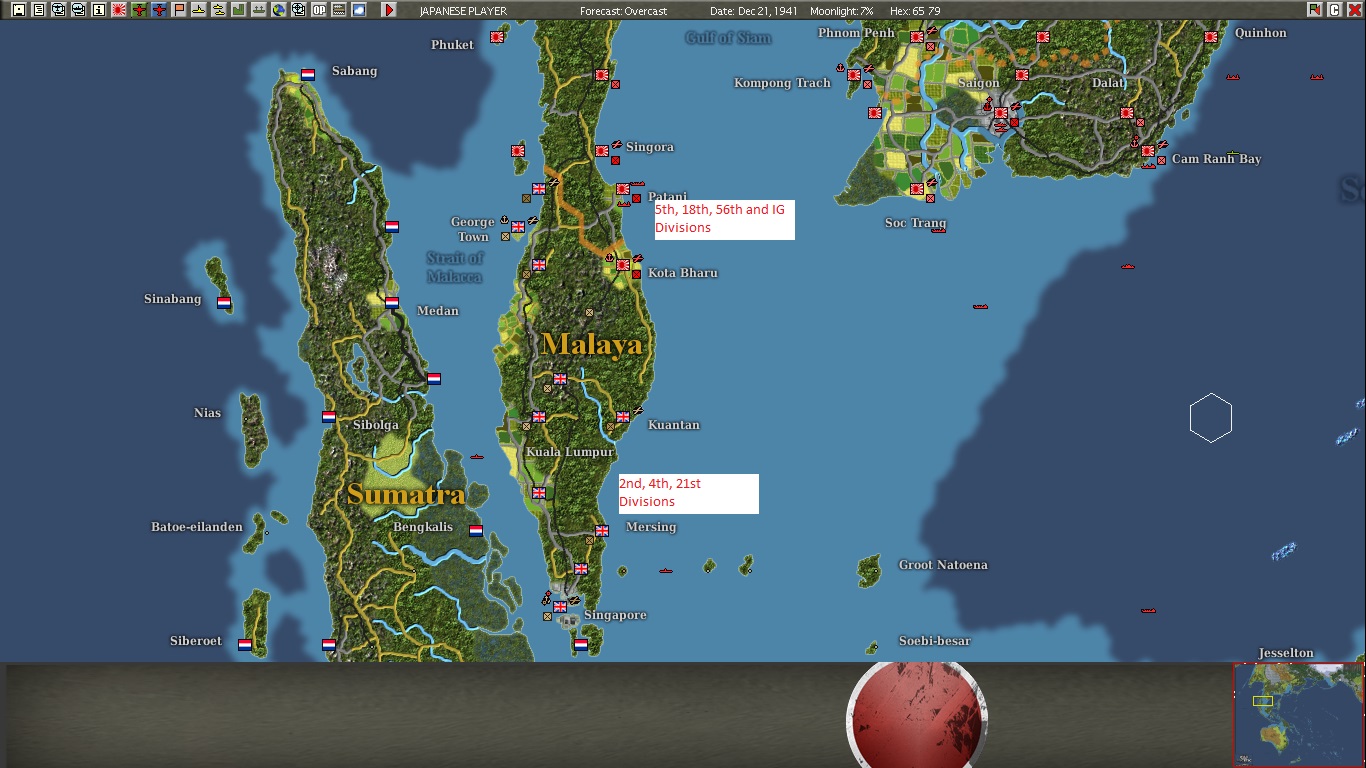
Task: Select the Japanese flag base at Phuket
Action: [497, 37]
